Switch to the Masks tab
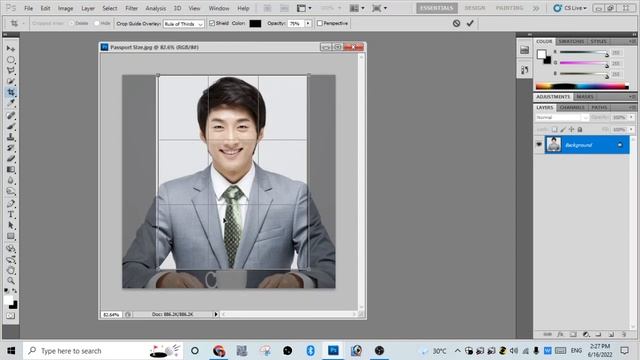This screenshot has height=360, width=640. (585, 97)
